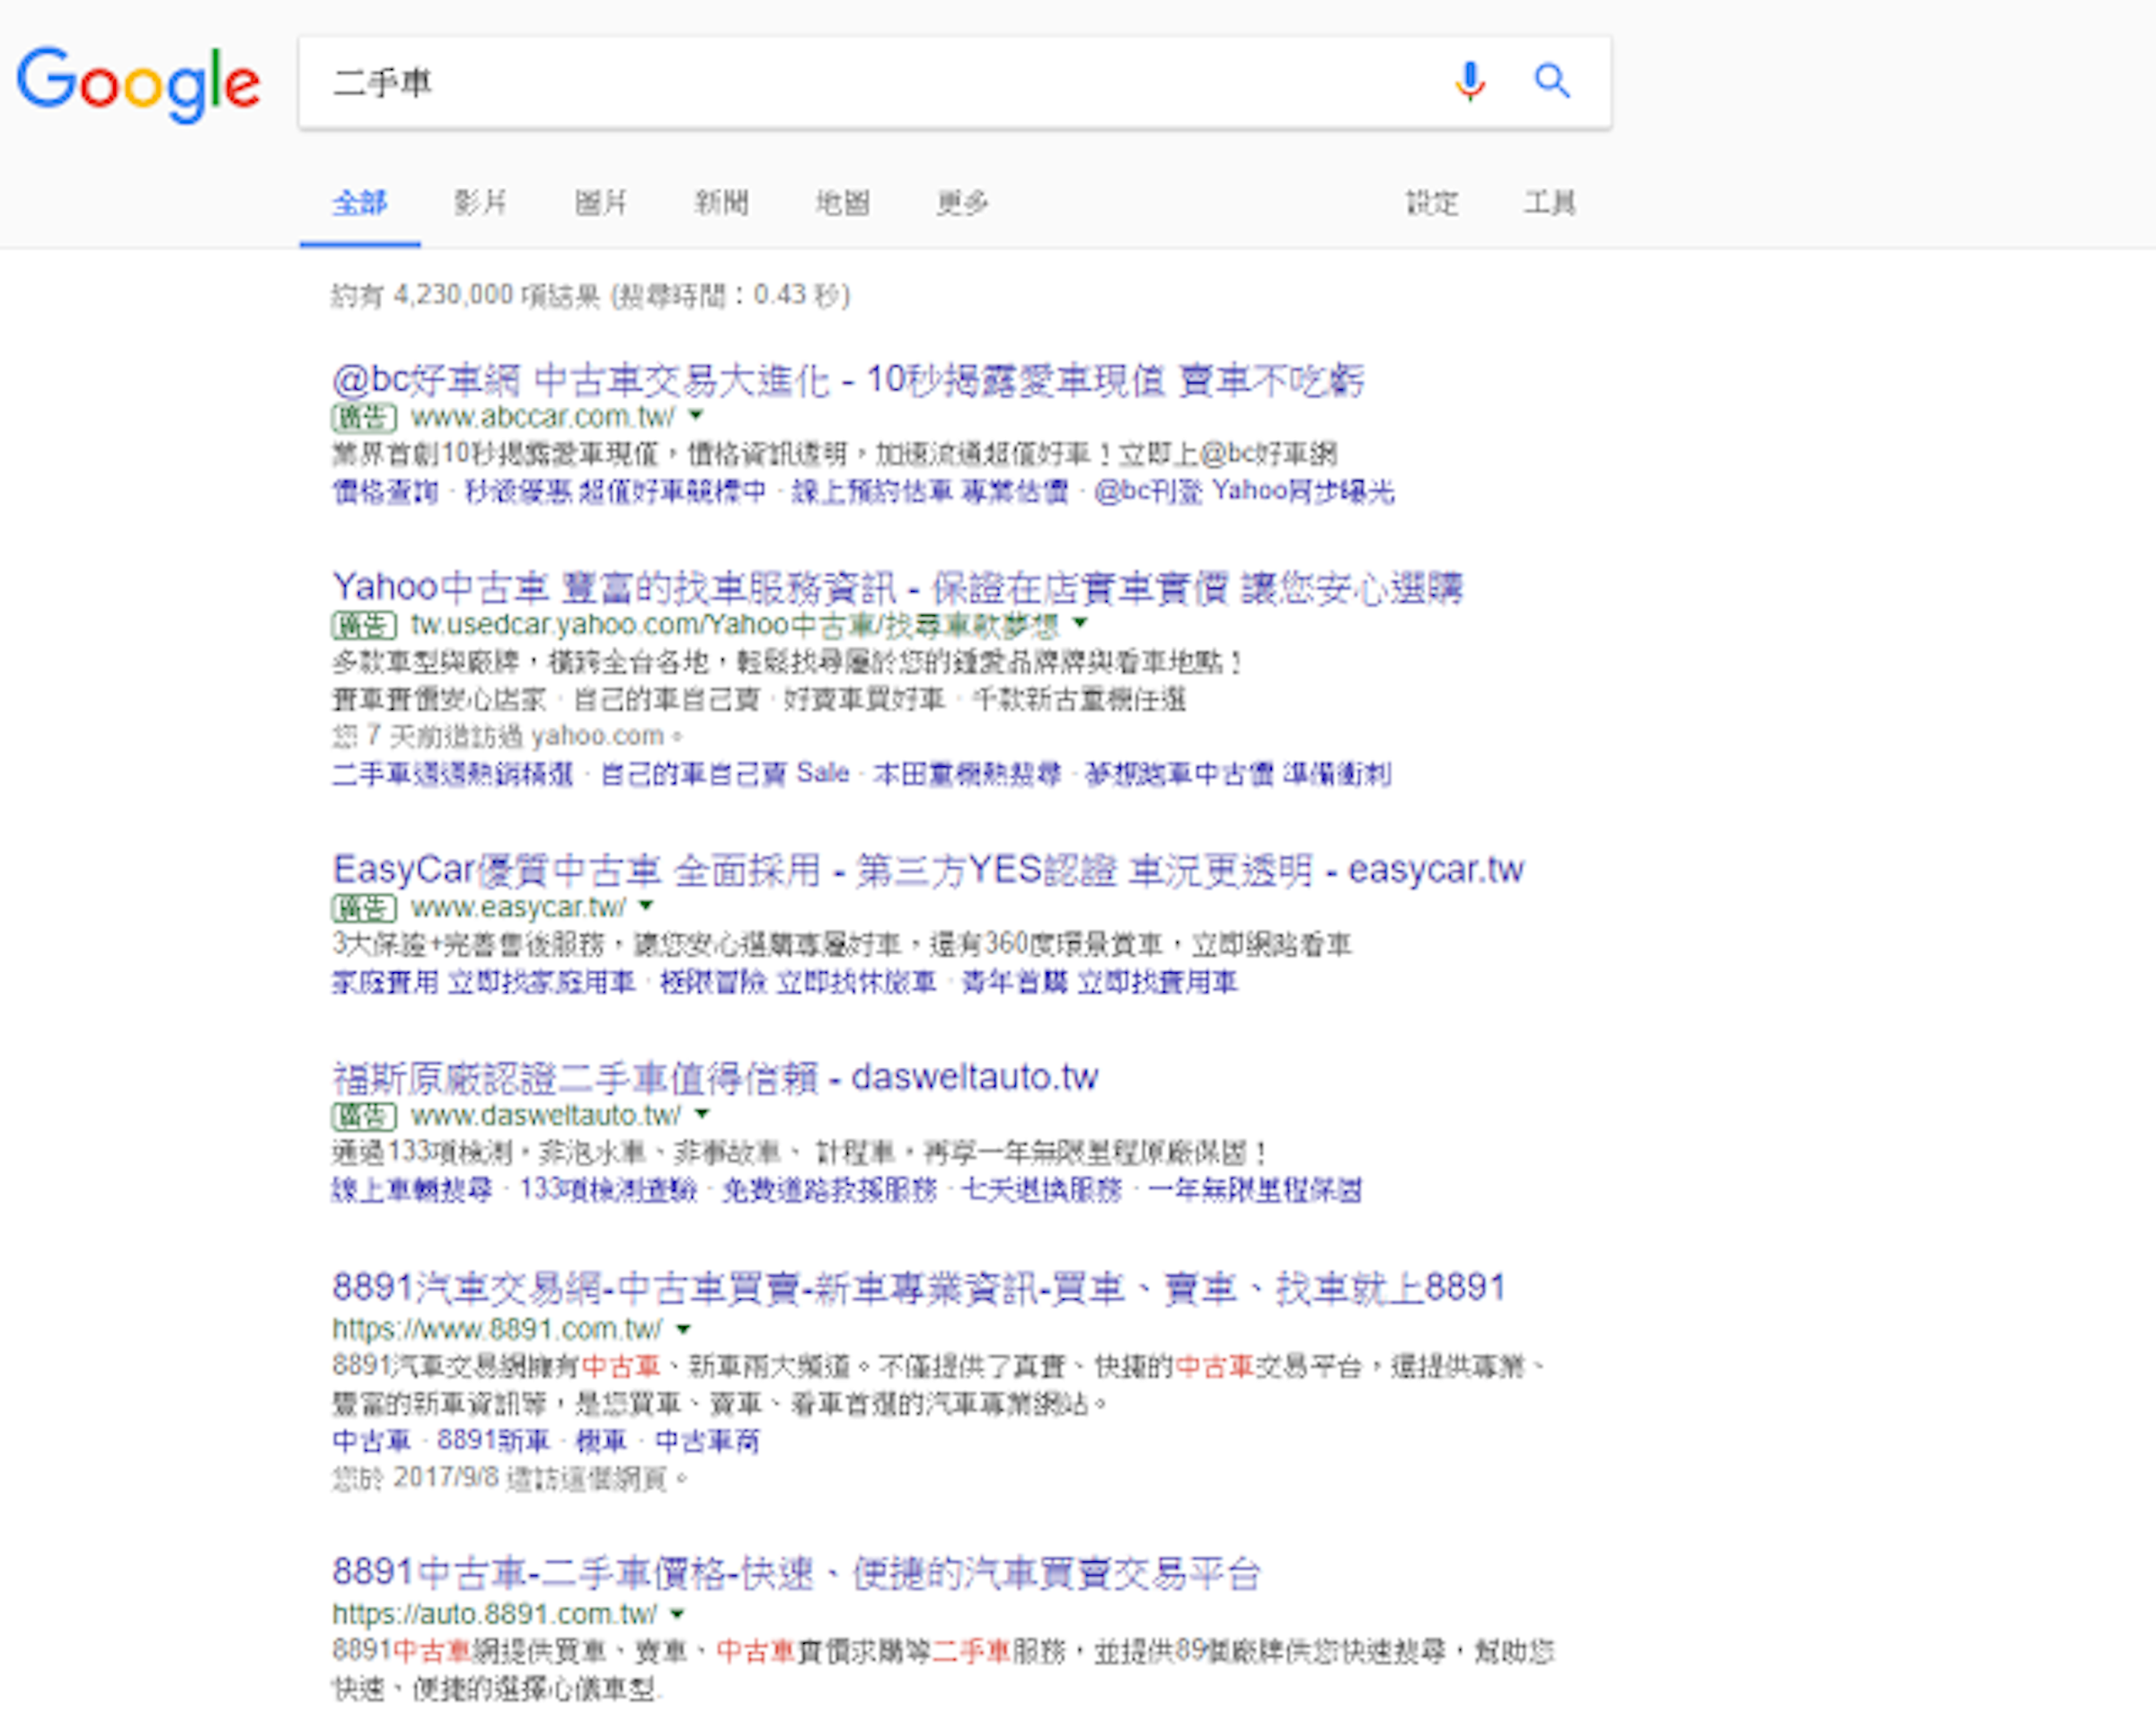Open the 設定 menu
The image size is (2156, 1732).
point(1431,203)
